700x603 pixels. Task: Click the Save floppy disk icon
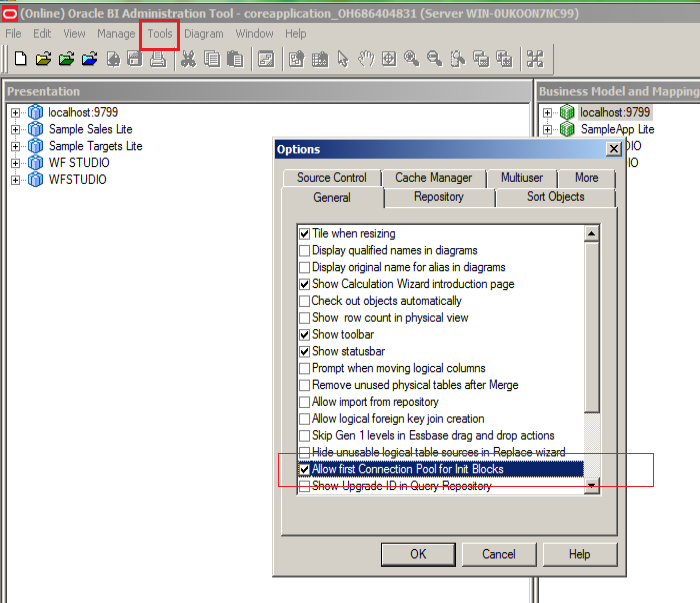(135, 58)
